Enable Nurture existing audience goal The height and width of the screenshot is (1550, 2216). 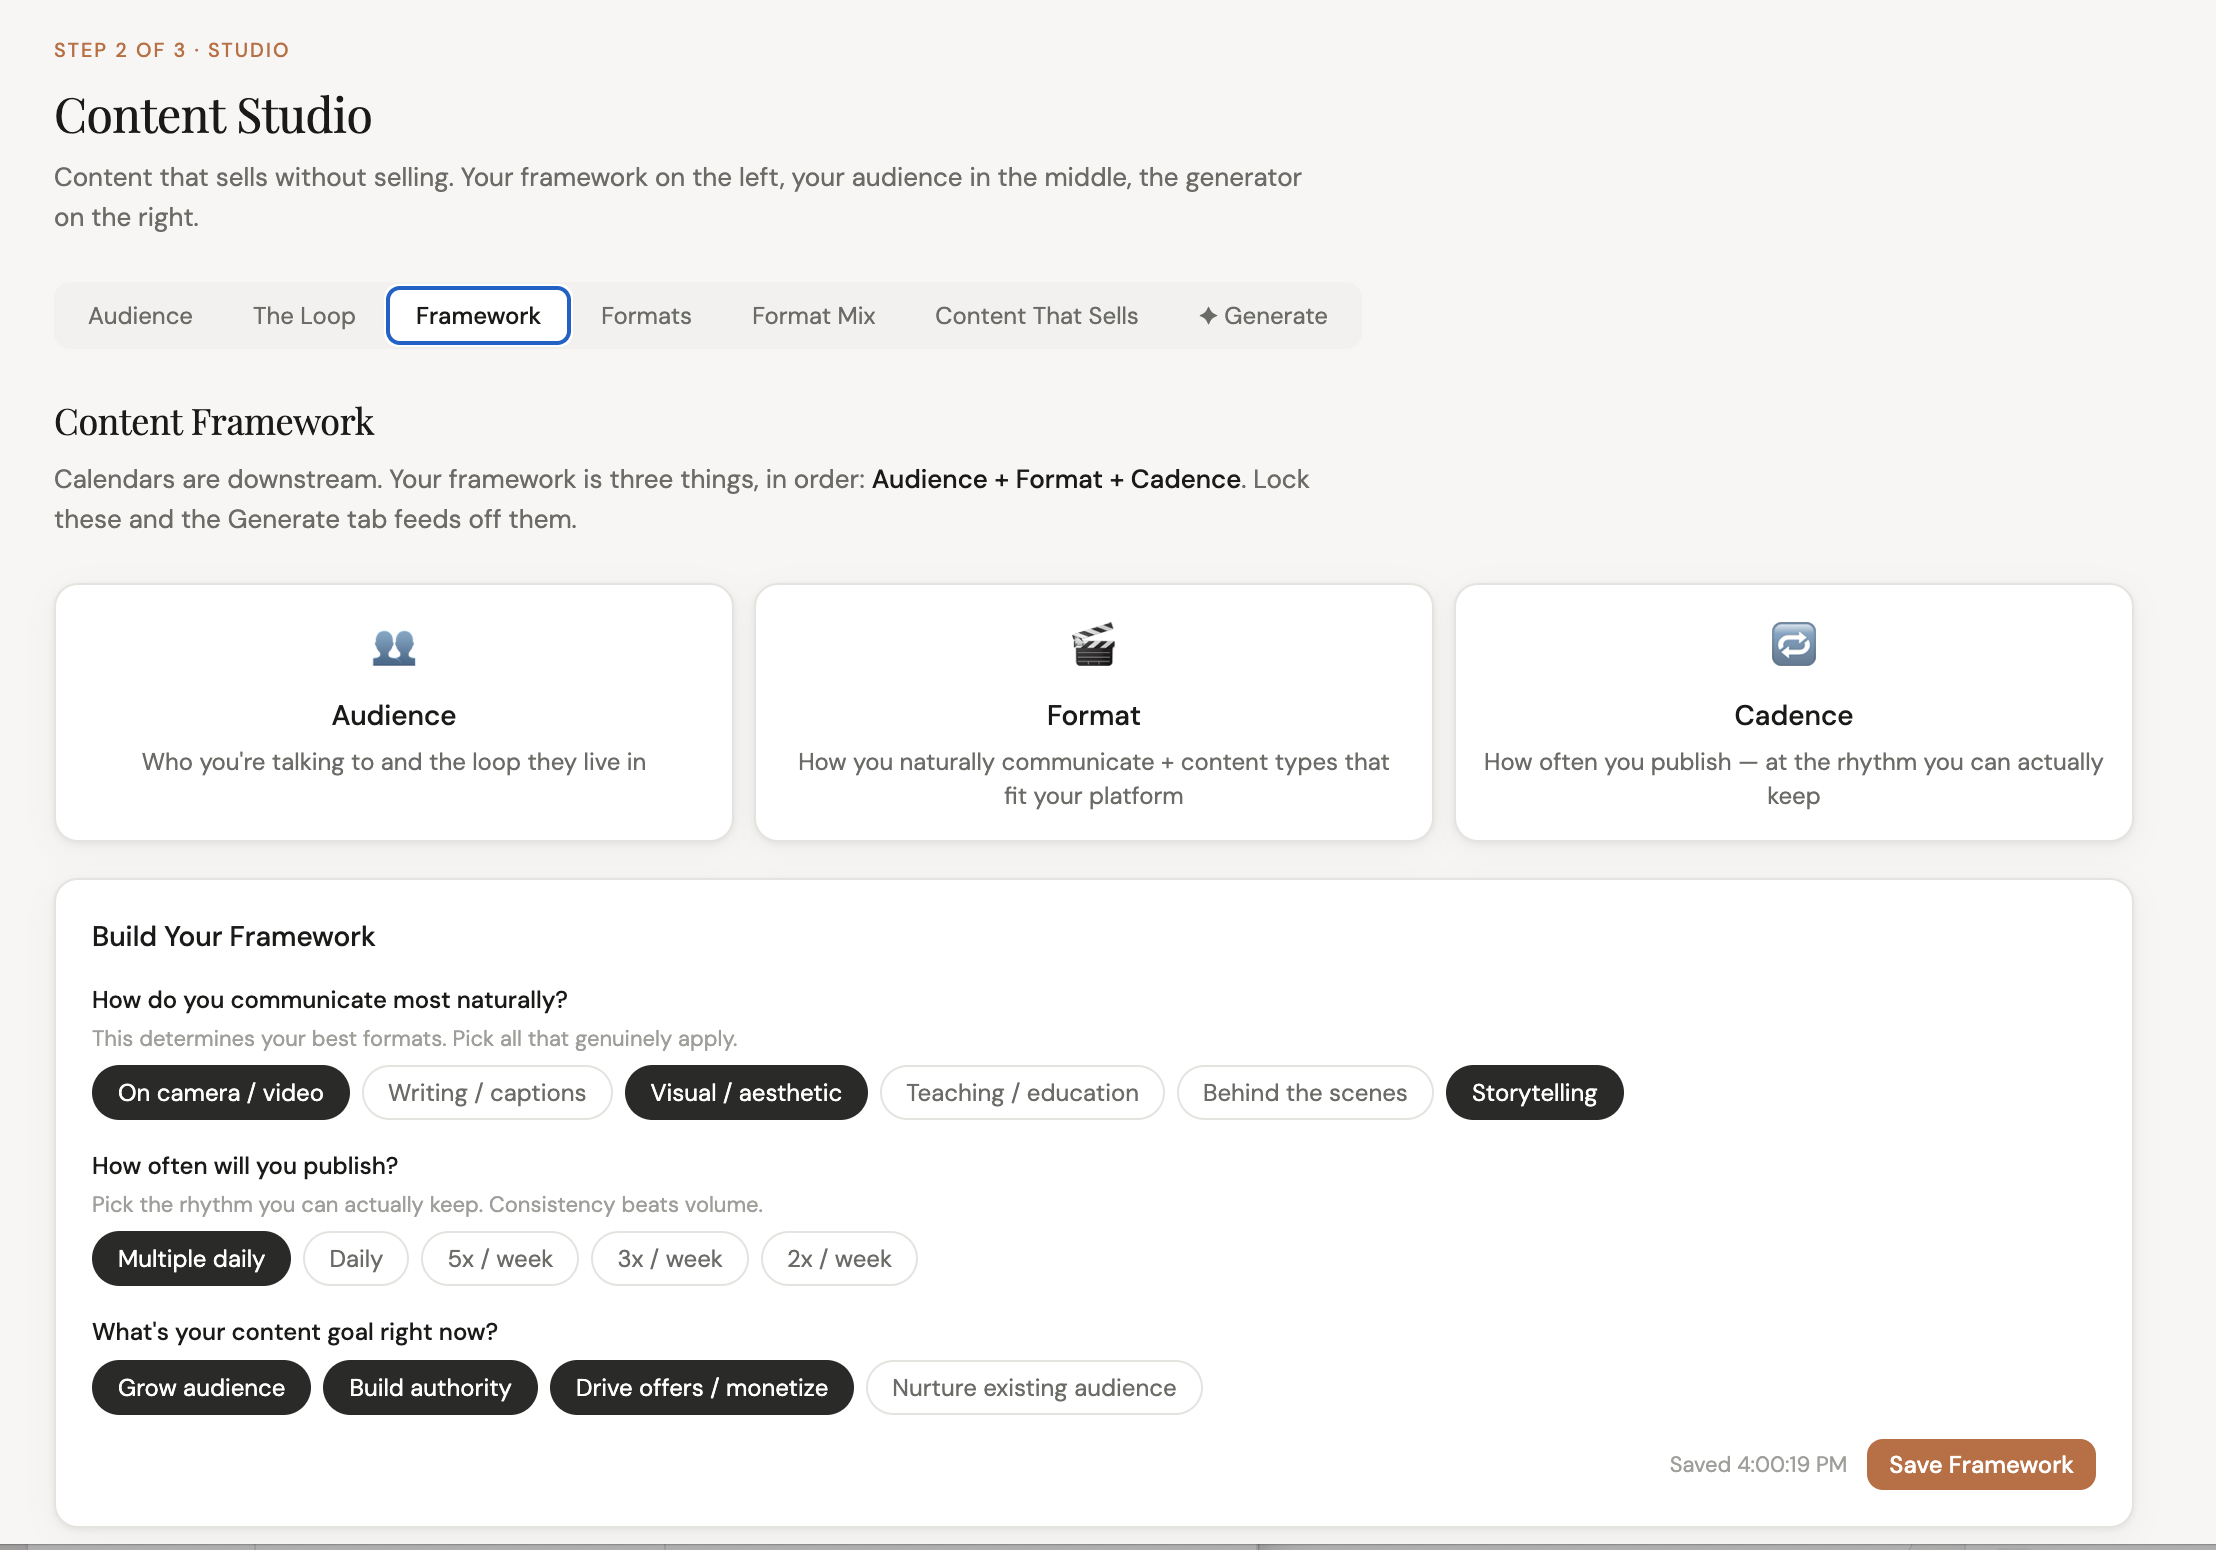(1034, 1388)
